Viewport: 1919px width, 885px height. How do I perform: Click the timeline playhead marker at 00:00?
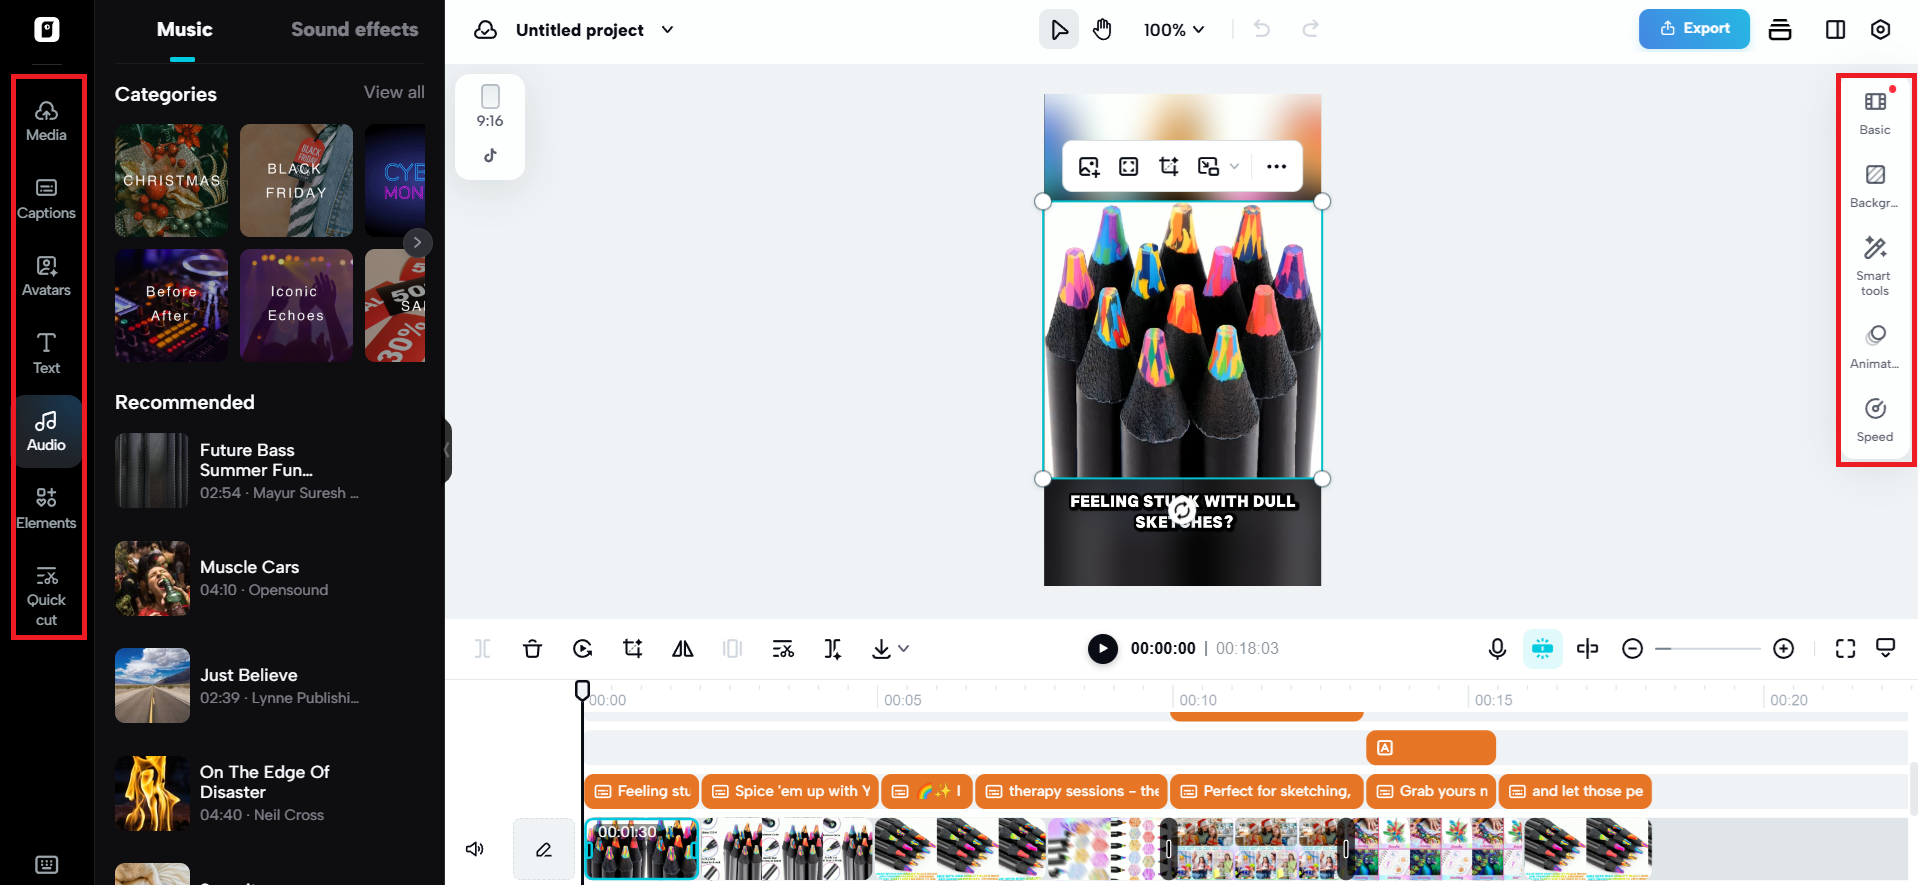click(582, 690)
